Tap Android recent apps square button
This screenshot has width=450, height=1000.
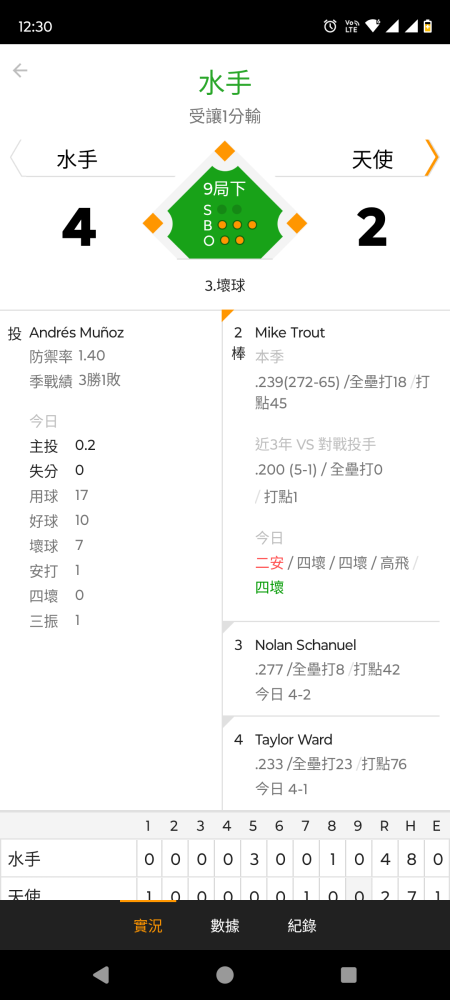pyautogui.click(x=349, y=974)
